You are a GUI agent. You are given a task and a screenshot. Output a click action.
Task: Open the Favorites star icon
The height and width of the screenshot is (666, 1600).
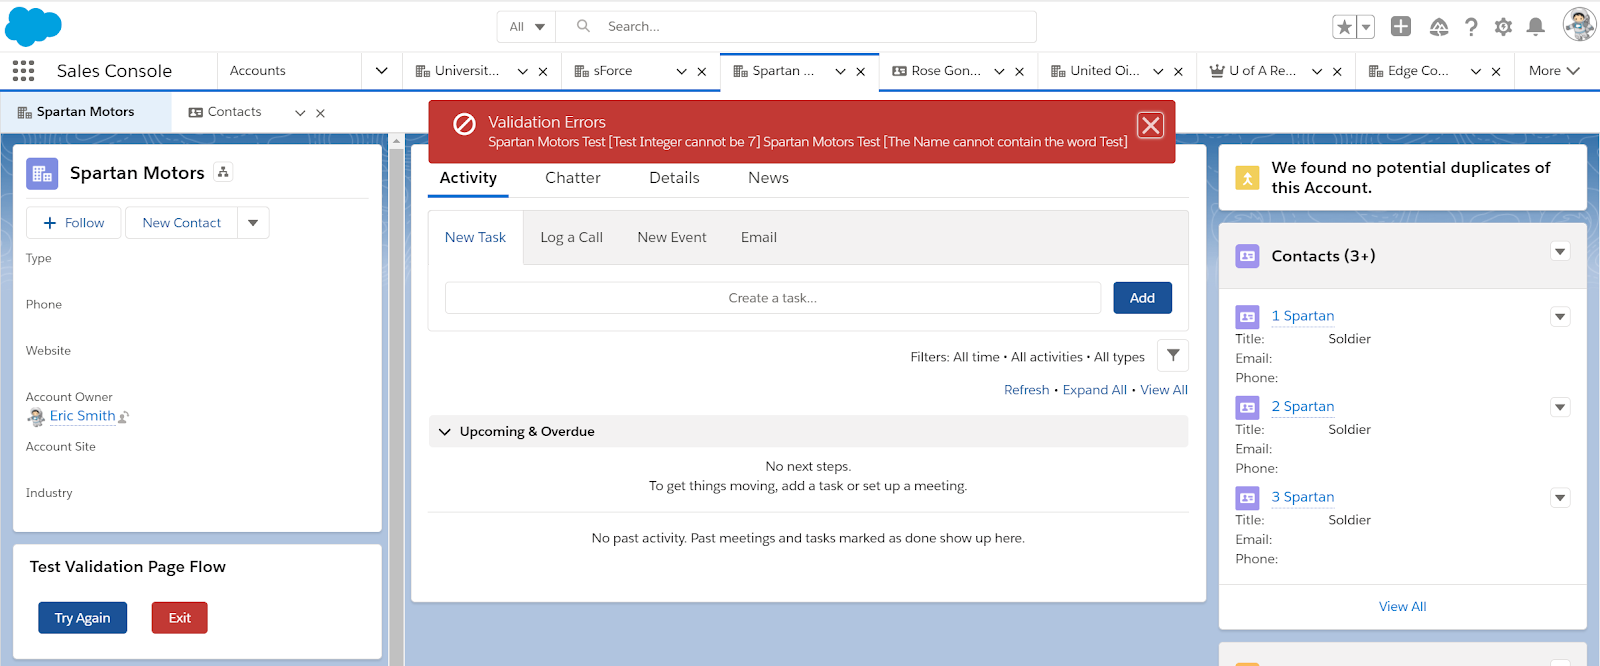point(1344,27)
